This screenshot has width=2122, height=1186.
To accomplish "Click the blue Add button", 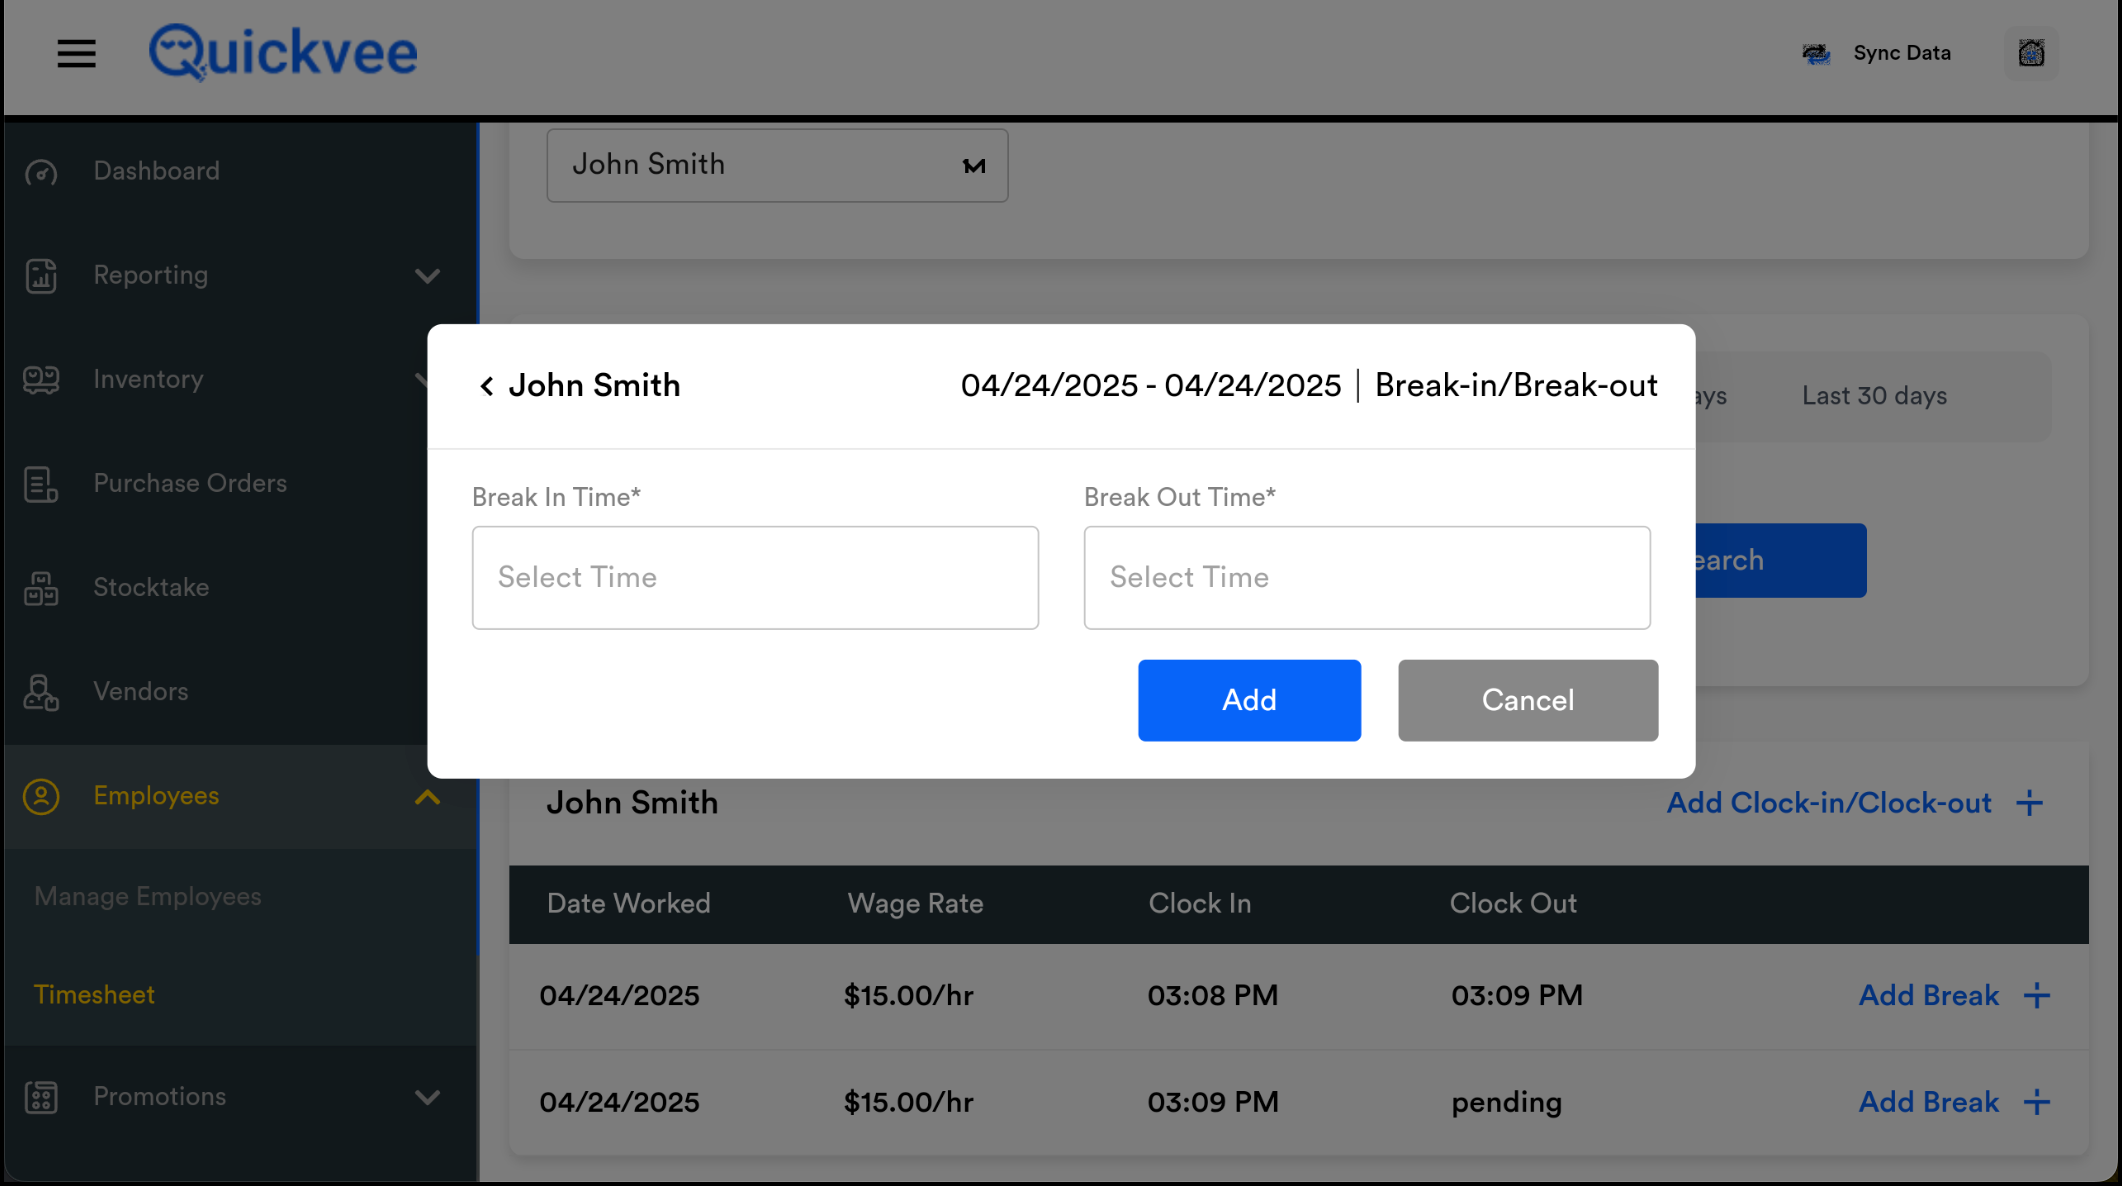I will tap(1249, 700).
